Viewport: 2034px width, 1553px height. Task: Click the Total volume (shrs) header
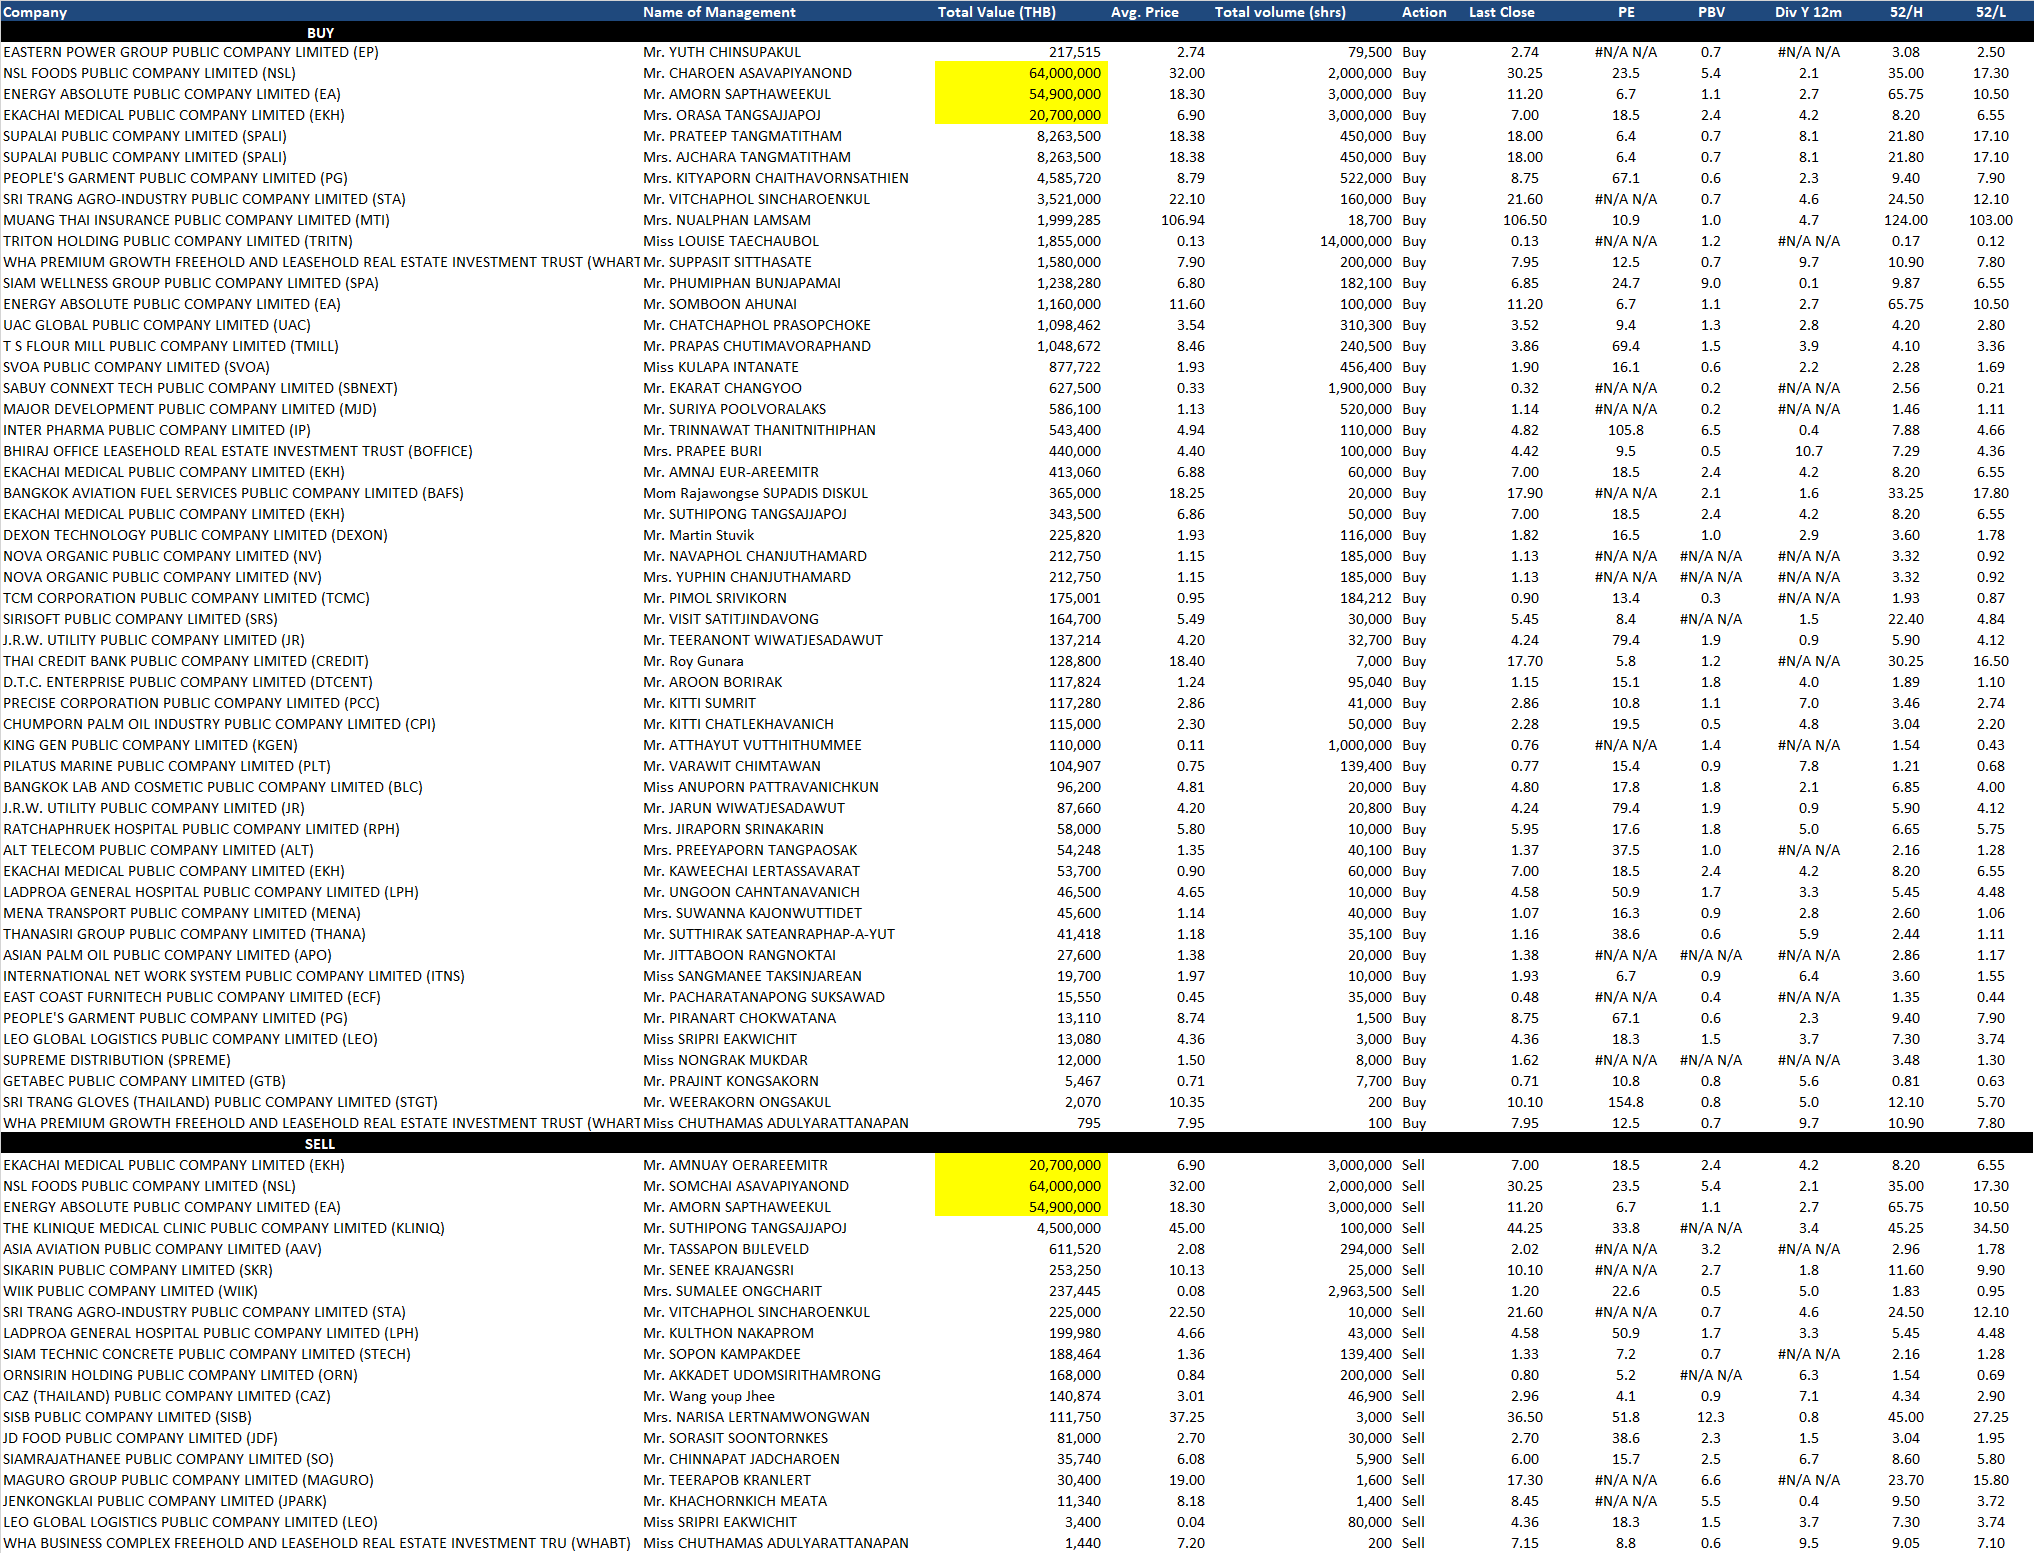click(1280, 12)
